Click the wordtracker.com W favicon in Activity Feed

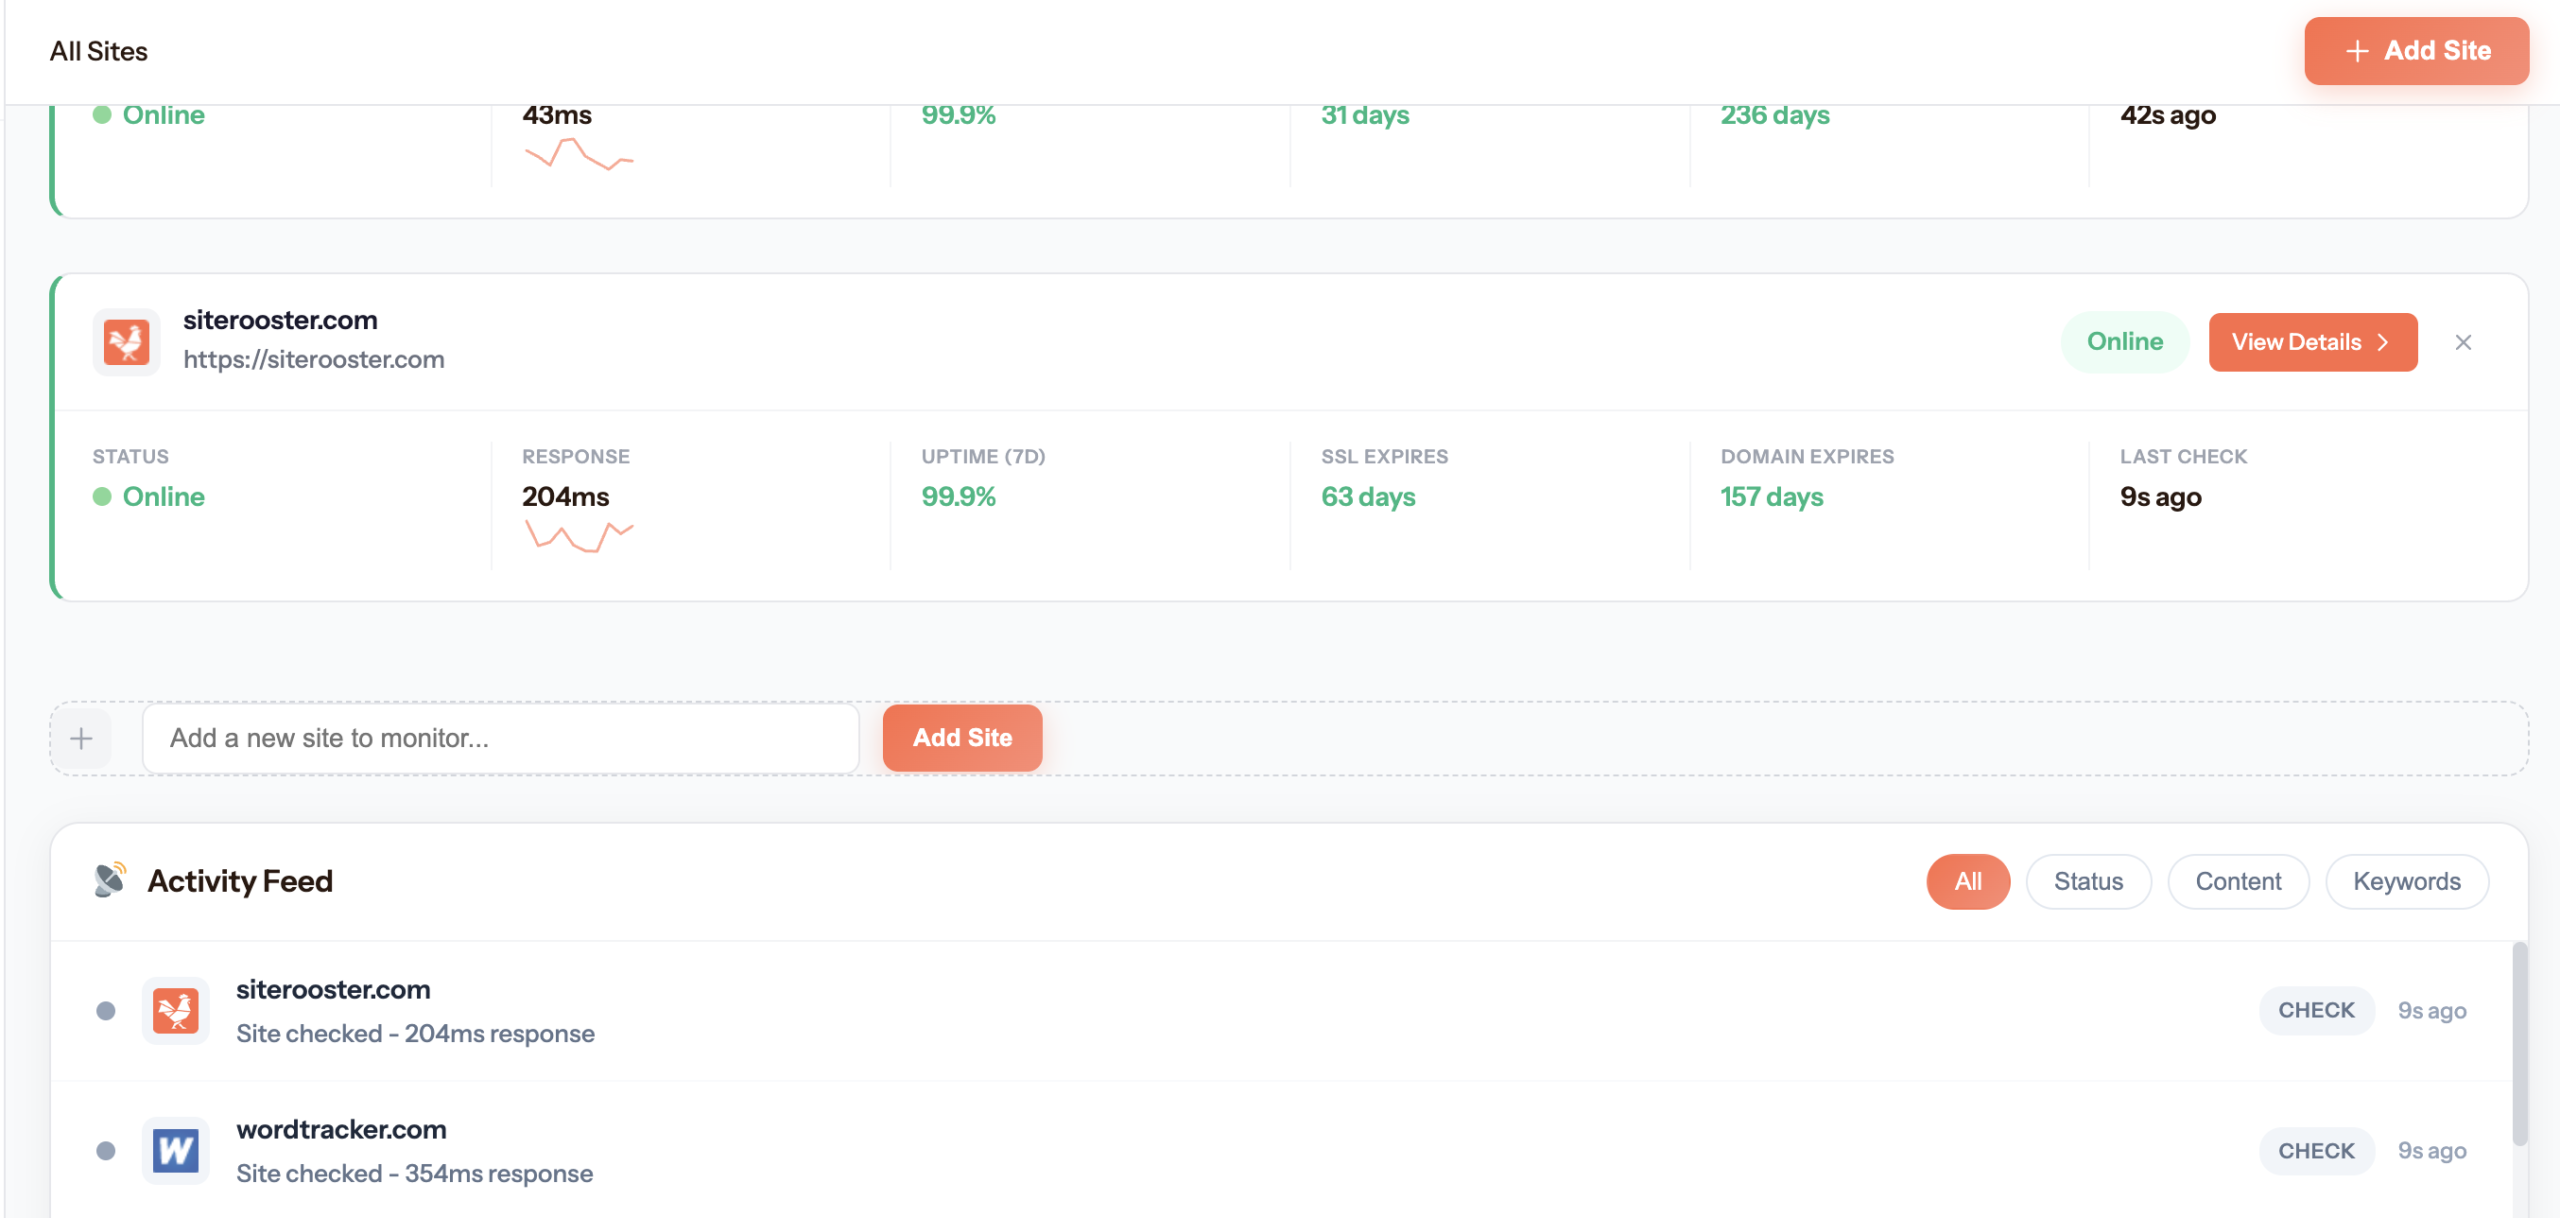click(x=175, y=1150)
